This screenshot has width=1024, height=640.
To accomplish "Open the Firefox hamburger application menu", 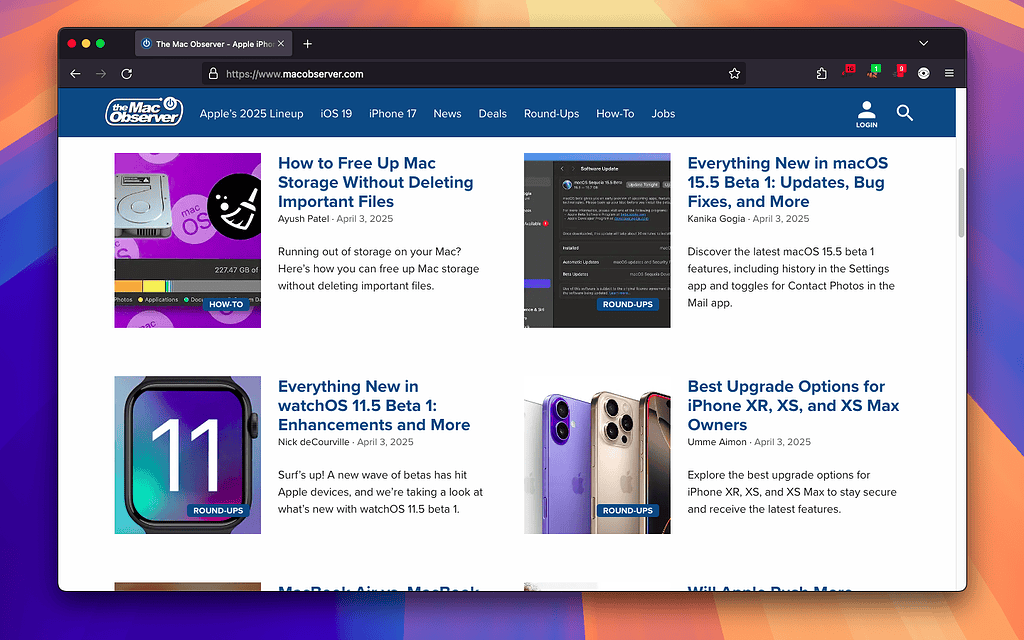I will [949, 74].
